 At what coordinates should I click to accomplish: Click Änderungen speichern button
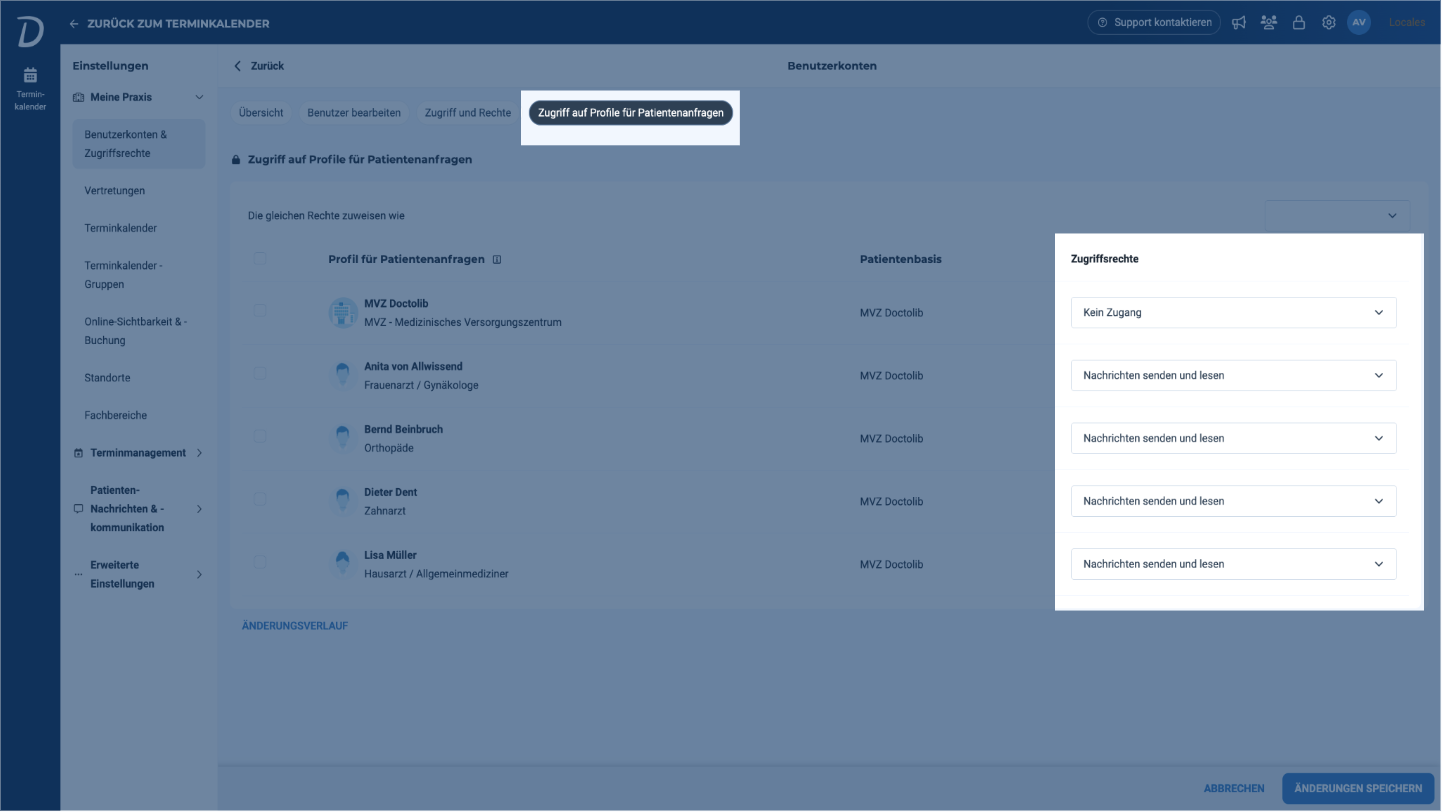[x=1358, y=788]
